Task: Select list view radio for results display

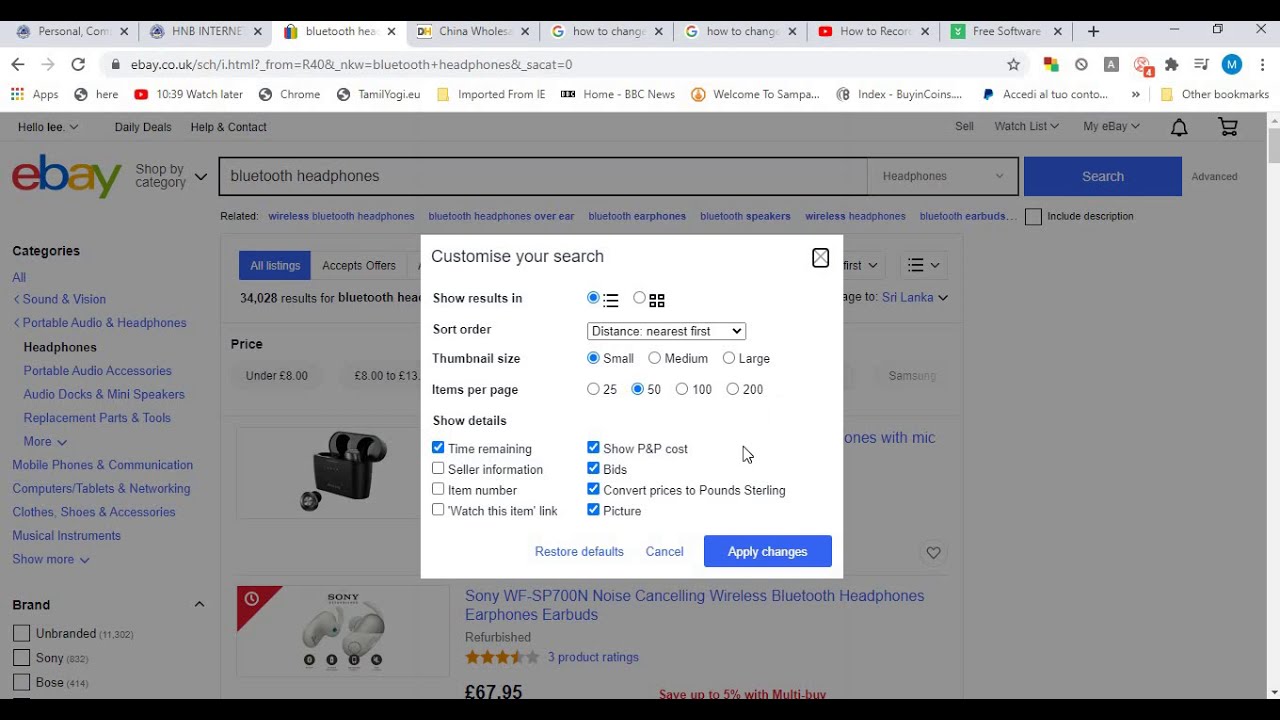Action: 593,298
